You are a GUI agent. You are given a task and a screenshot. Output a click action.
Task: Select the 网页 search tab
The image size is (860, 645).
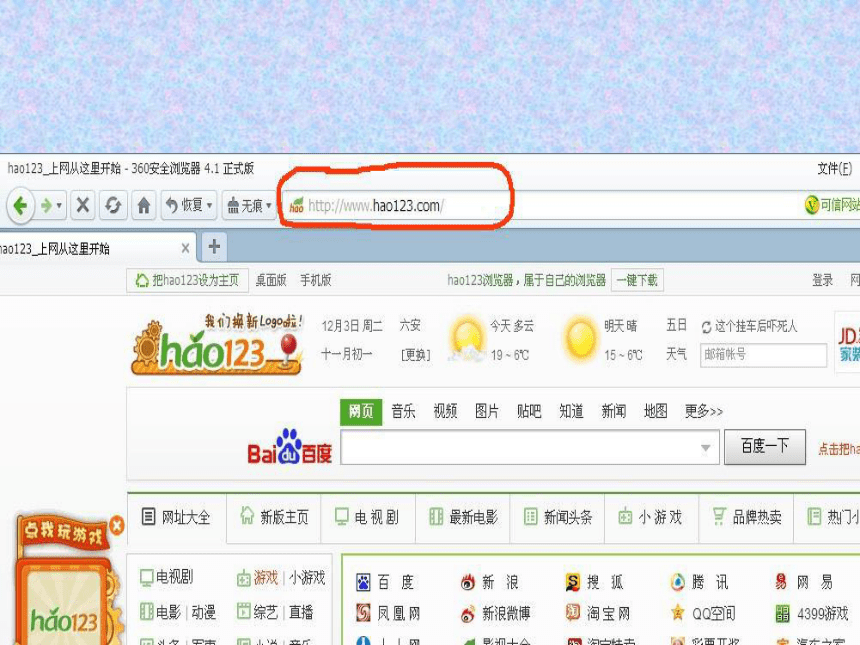[361, 411]
